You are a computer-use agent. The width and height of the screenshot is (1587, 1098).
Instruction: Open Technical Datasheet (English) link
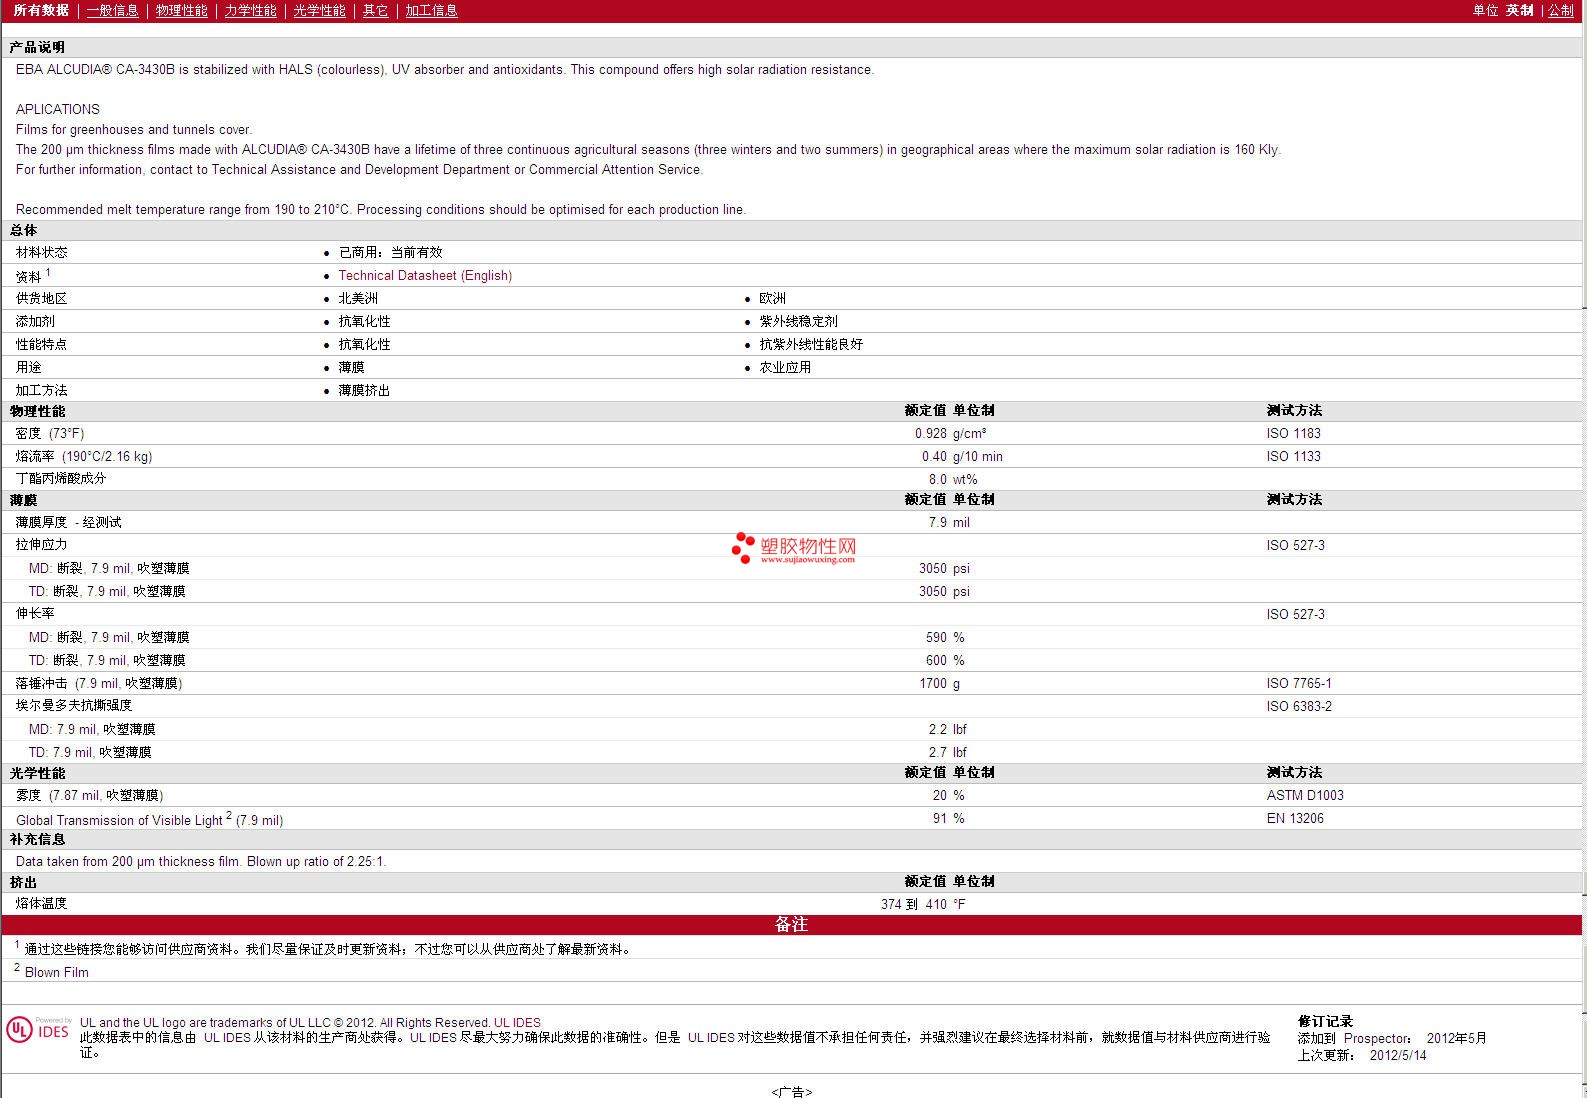click(425, 275)
